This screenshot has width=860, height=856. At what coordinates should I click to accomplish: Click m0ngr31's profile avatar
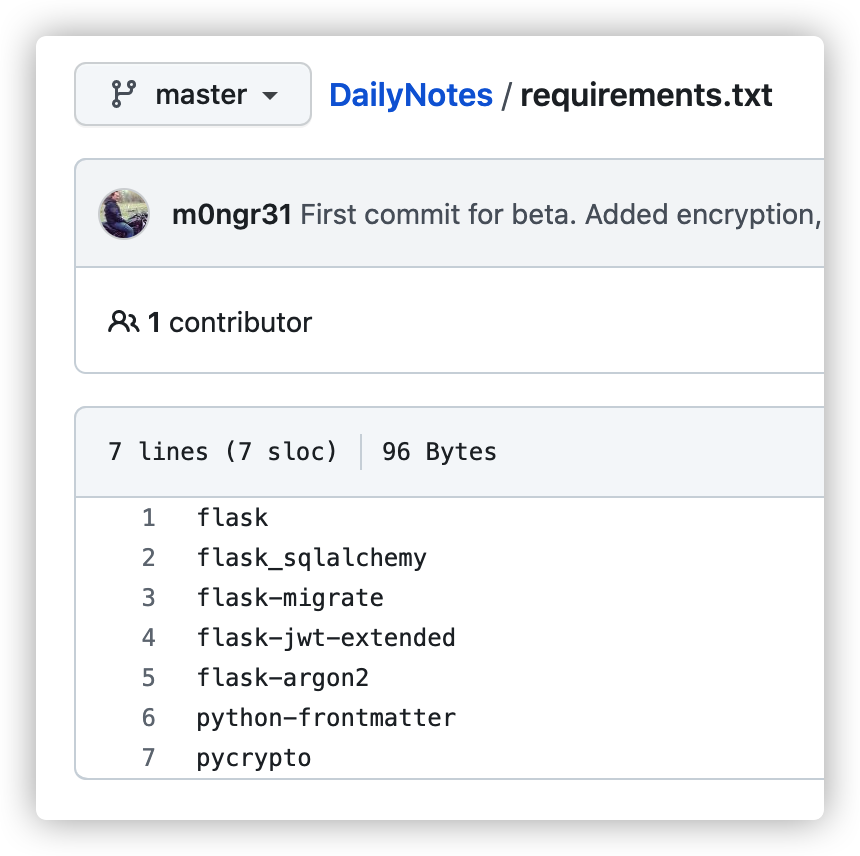click(x=124, y=214)
